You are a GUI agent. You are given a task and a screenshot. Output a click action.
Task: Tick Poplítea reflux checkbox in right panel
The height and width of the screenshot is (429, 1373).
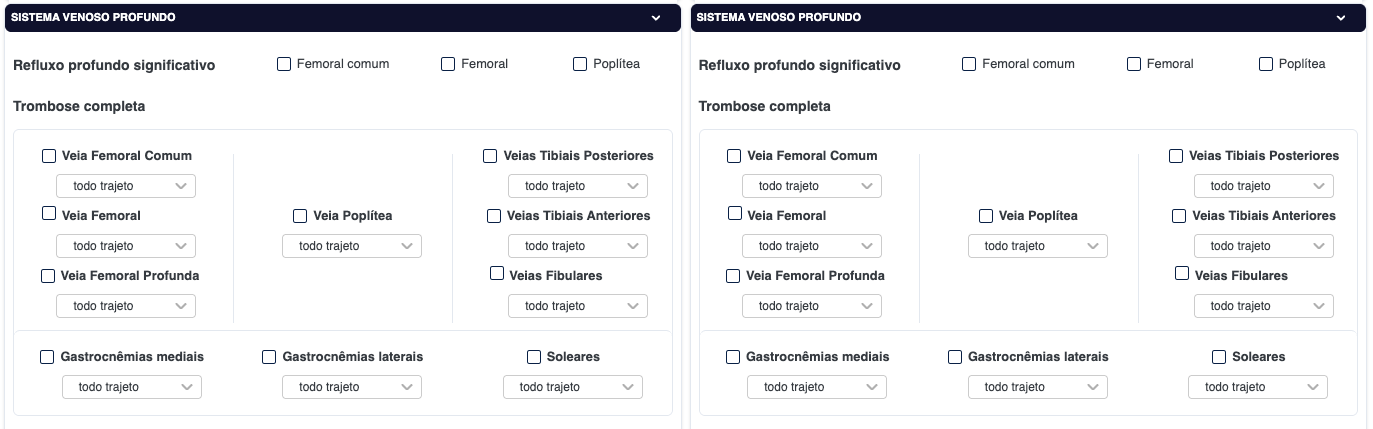(1266, 64)
